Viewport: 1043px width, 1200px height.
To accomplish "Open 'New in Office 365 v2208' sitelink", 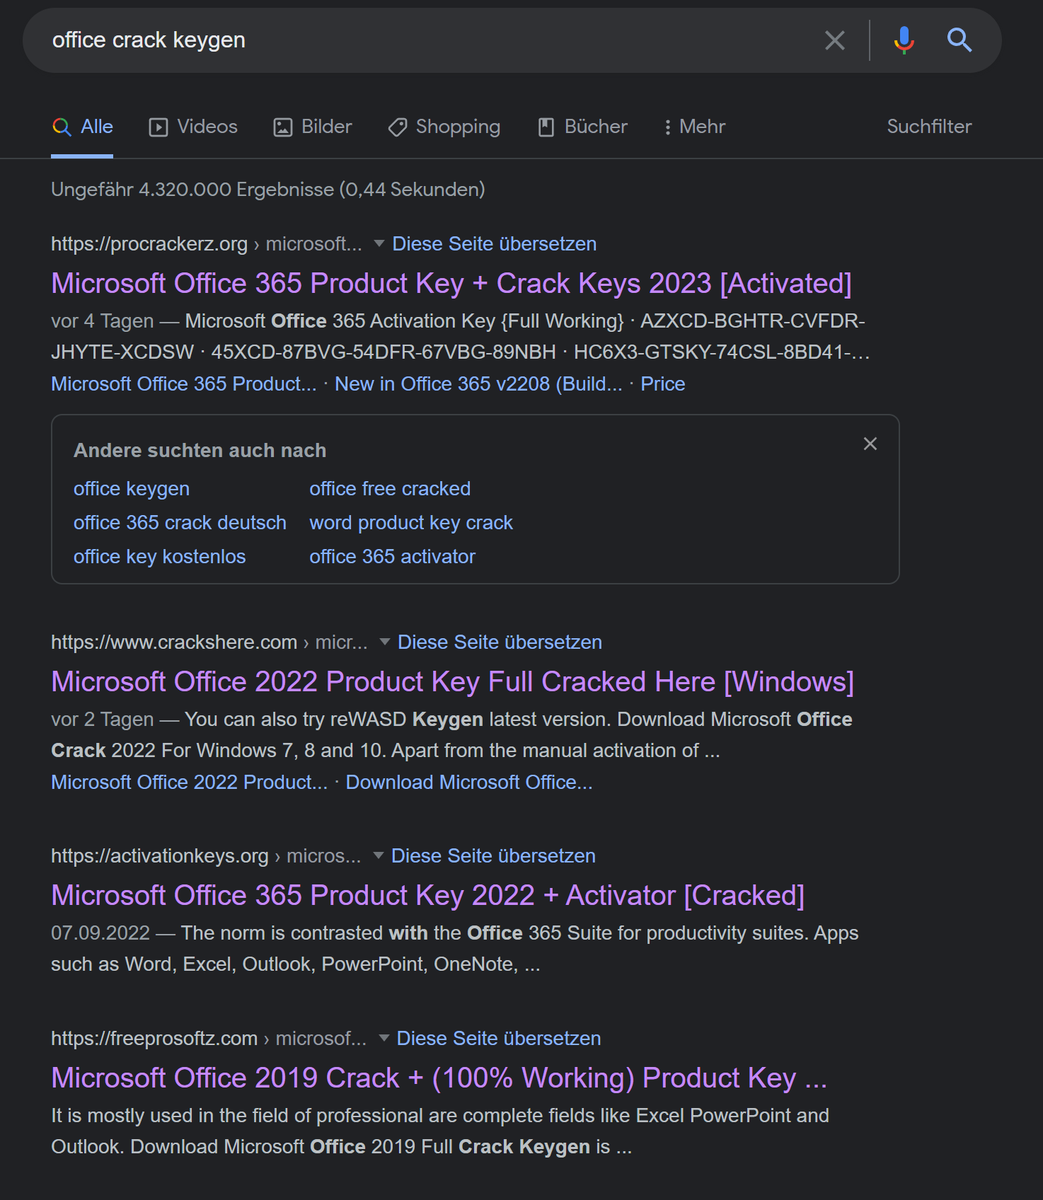I will (478, 384).
